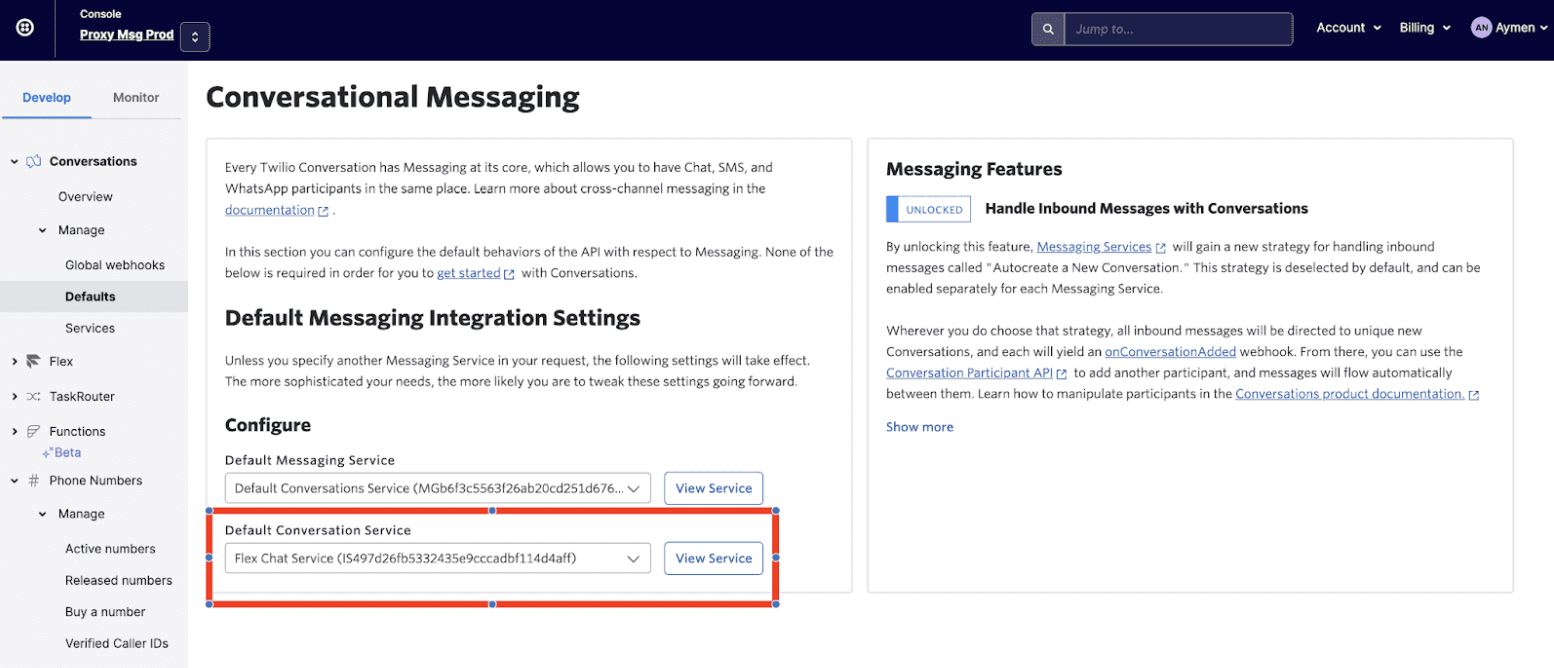Image resolution: width=1554 pixels, height=668 pixels.
Task: Open TaskRouter via its sidebar icon
Action: click(x=35, y=396)
